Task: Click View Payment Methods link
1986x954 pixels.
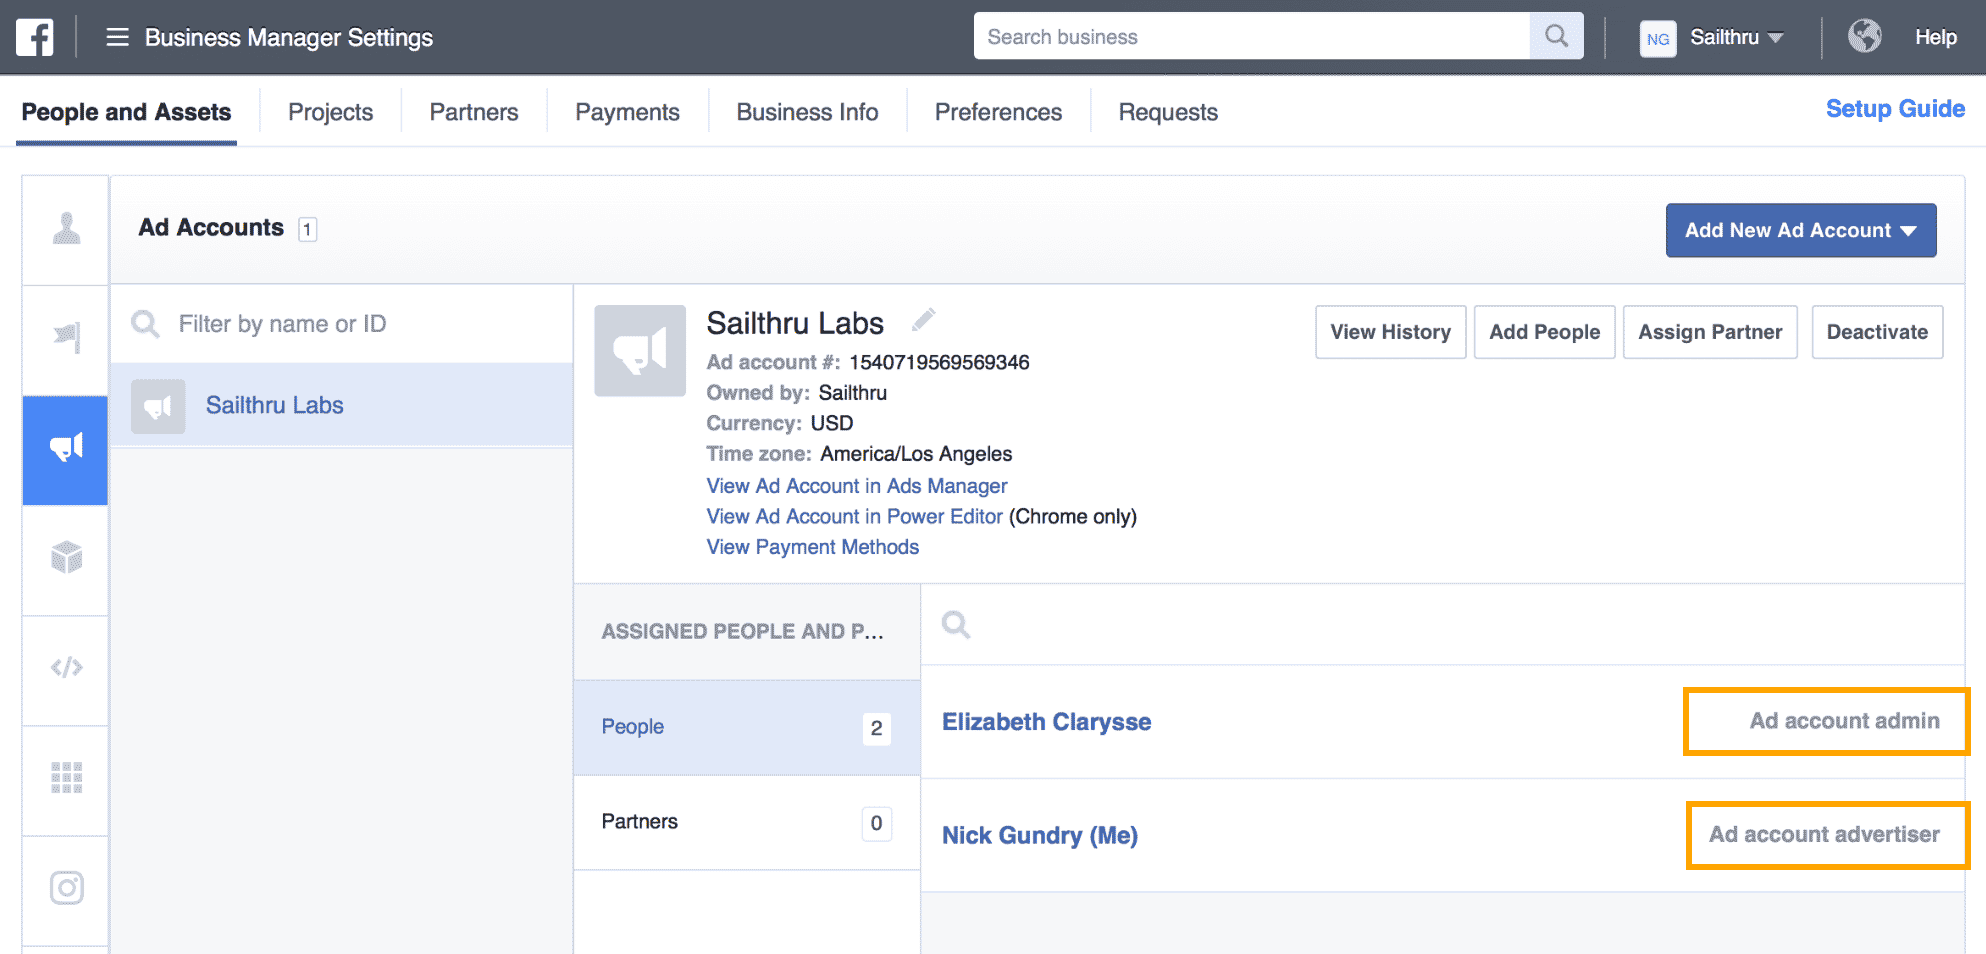Action: [812, 547]
